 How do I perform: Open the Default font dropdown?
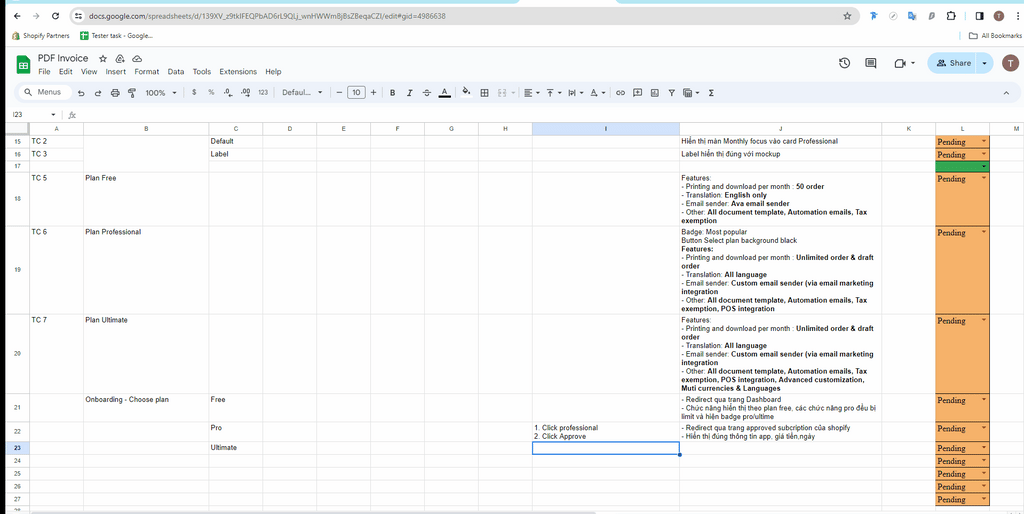[x=302, y=93]
